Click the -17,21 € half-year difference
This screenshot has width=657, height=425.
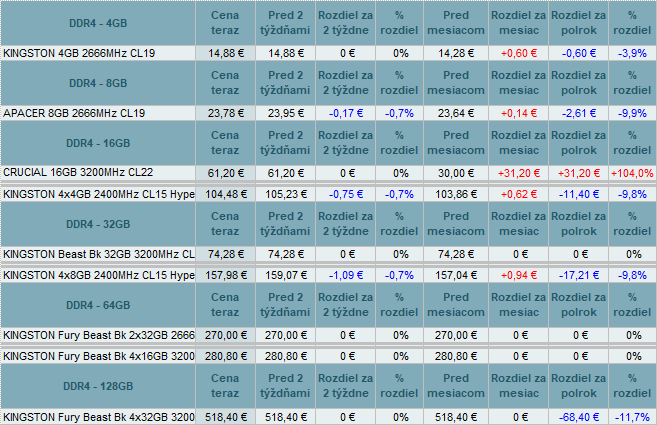coord(579,275)
